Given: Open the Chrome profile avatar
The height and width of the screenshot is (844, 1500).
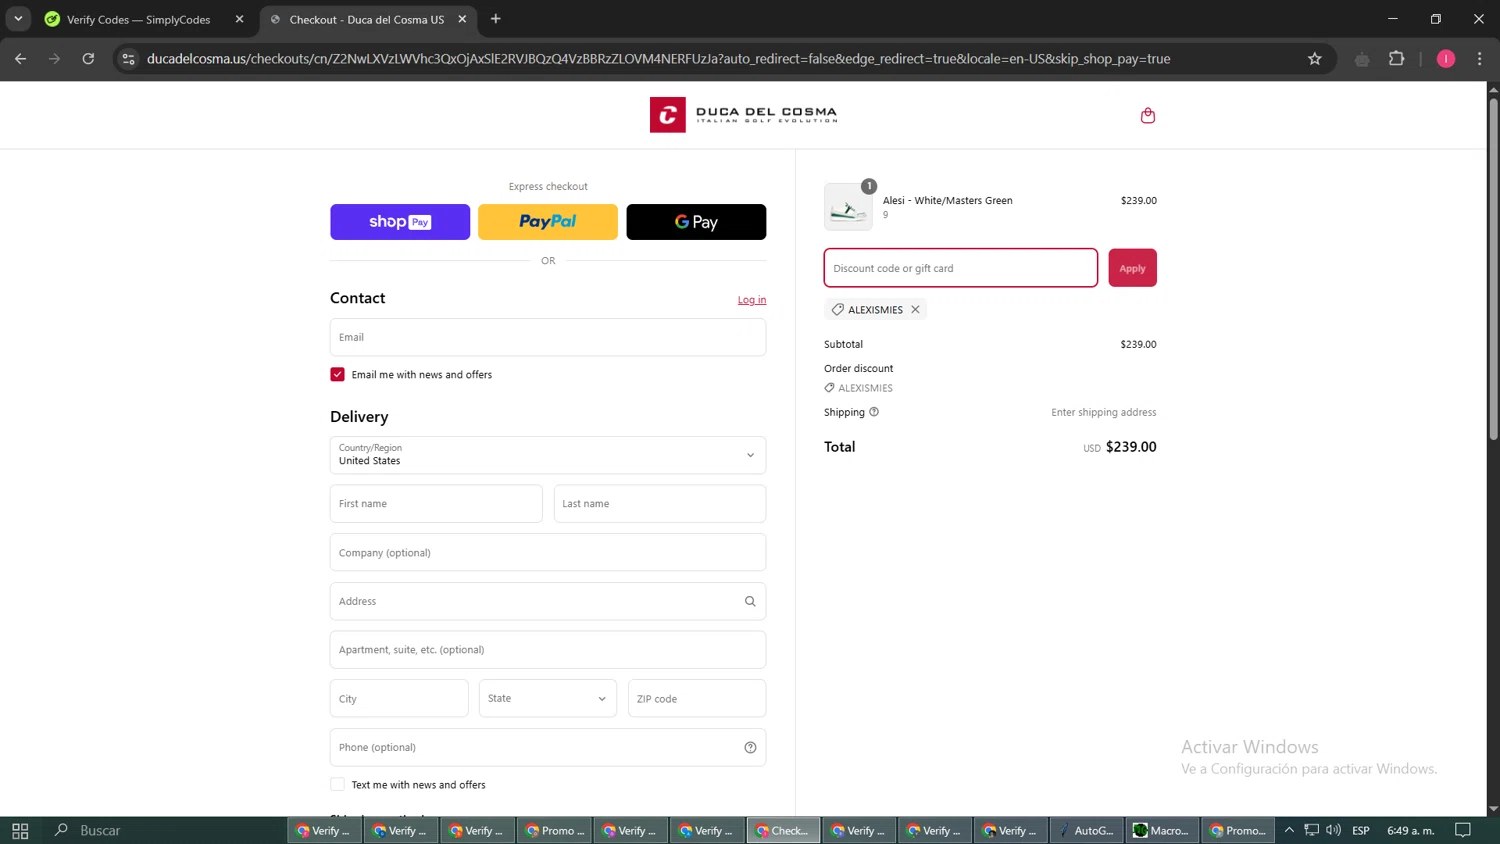Looking at the screenshot, I should (1446, 59).
